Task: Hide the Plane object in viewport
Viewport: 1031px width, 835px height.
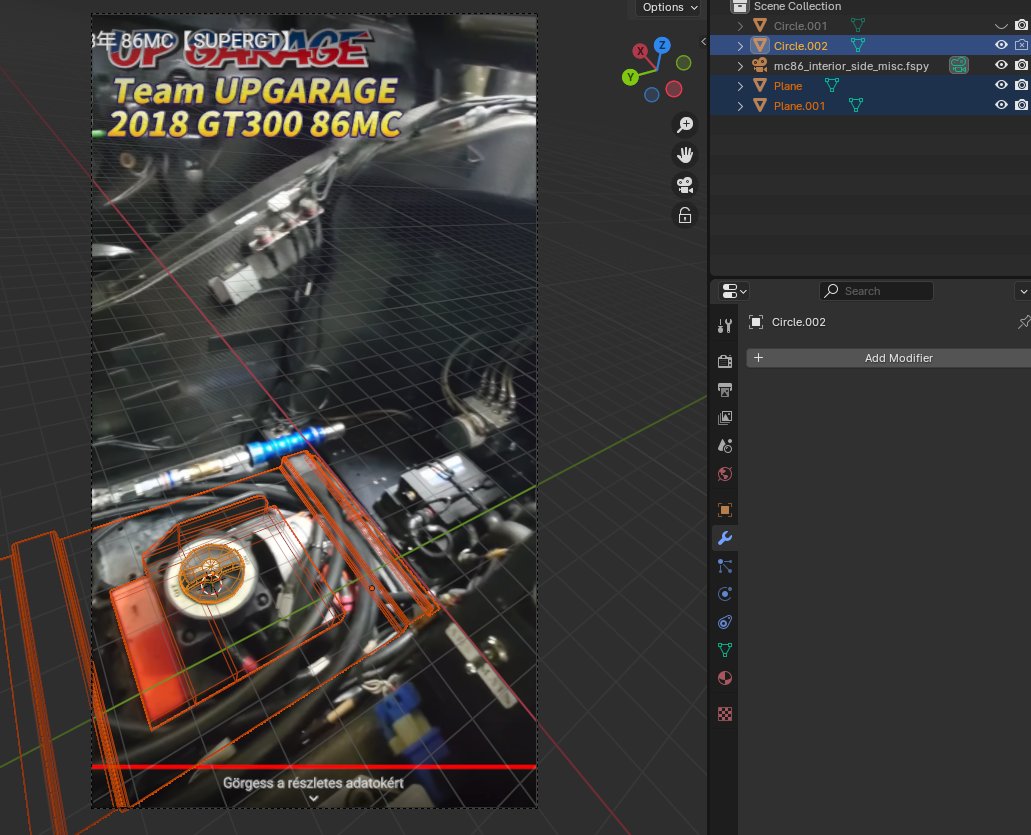Action: click(x=1001, y=85)
